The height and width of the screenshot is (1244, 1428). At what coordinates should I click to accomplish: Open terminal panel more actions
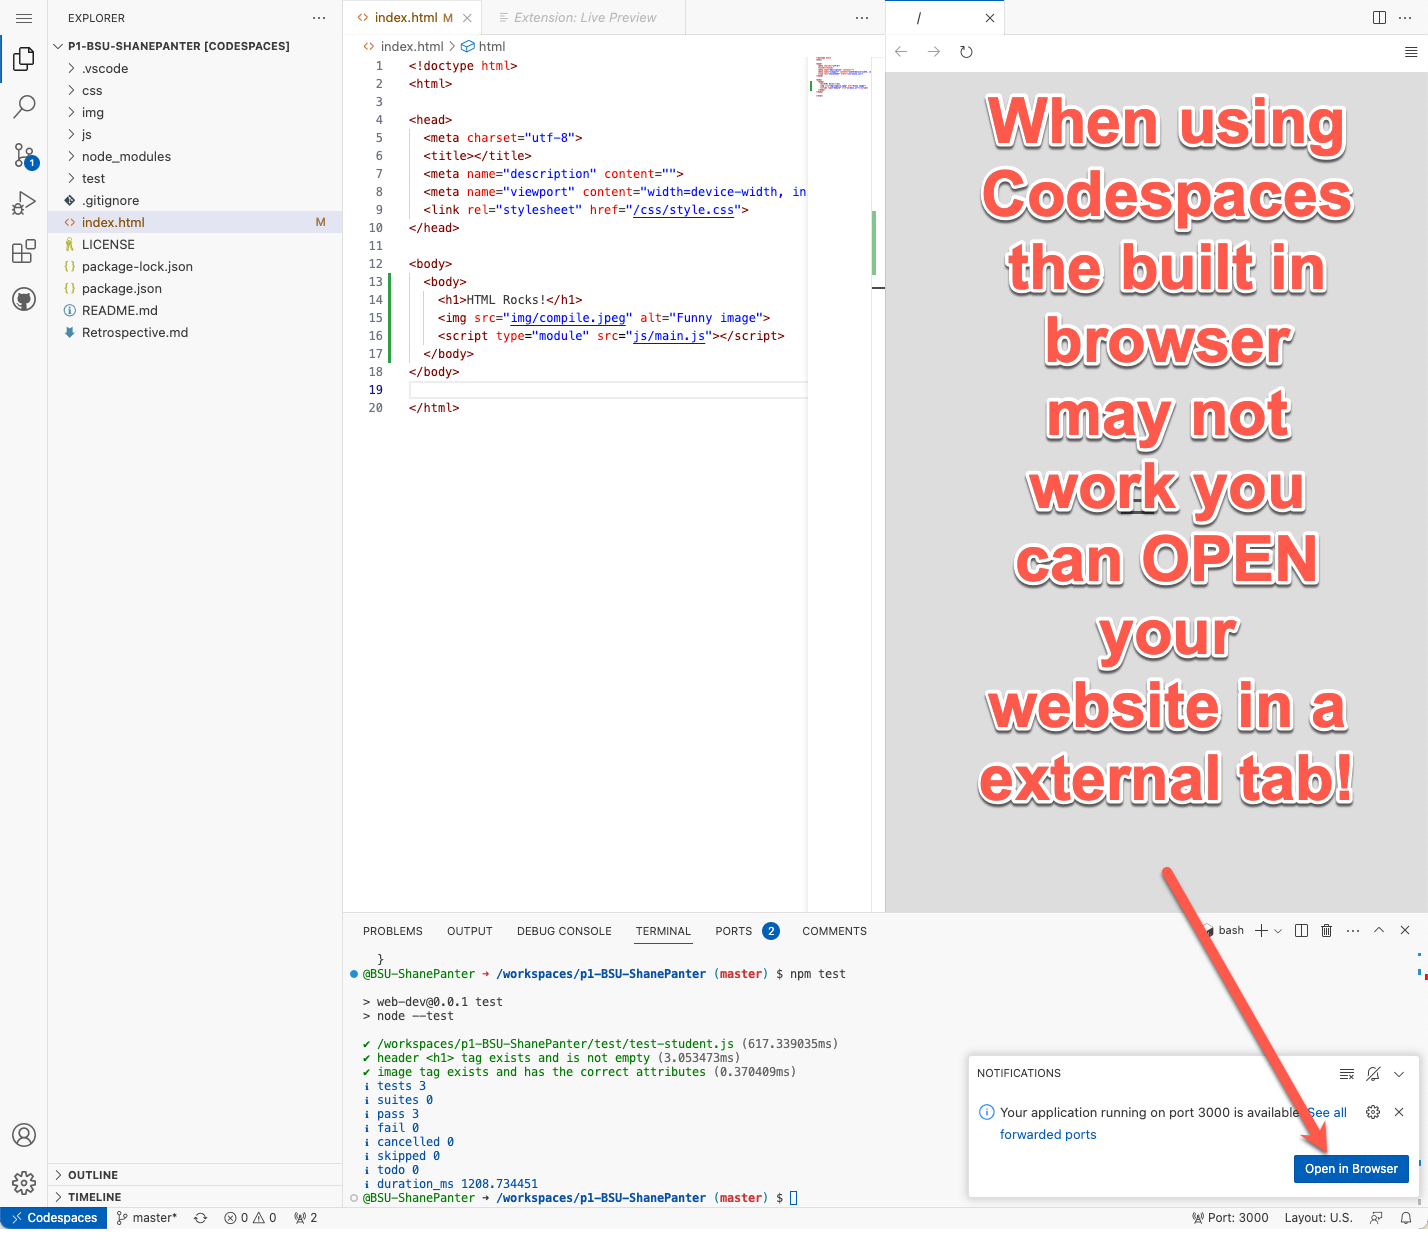tap(1353, 931)
